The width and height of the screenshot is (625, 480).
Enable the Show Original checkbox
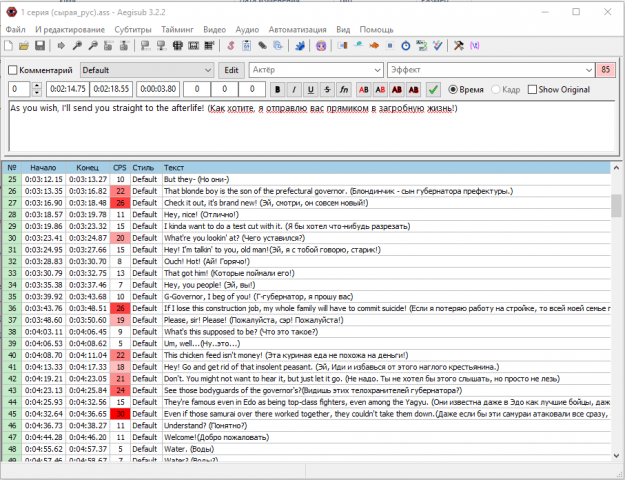pos(532,90)
